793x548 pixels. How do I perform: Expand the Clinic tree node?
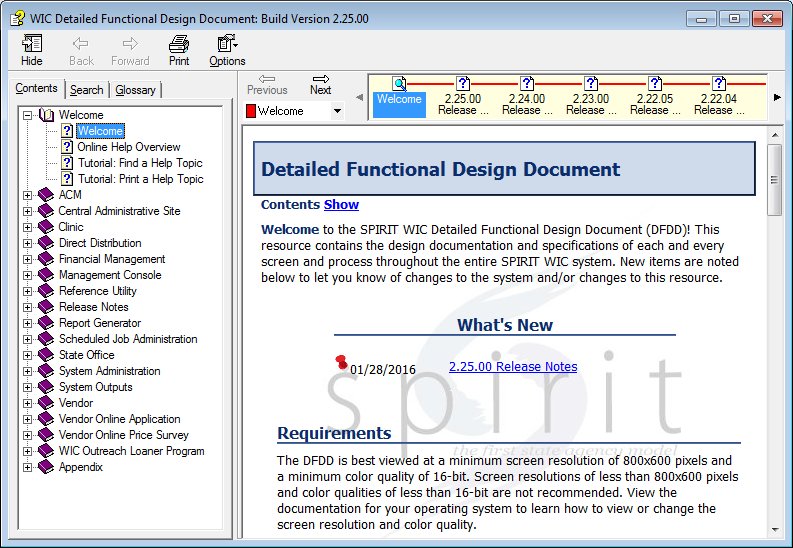click(x=28, y=227)
